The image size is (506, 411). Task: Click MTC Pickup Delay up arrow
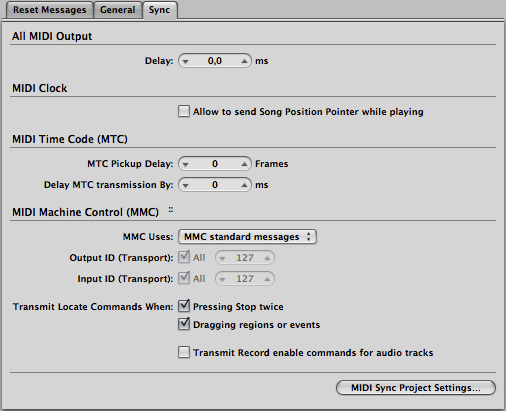point(244,164)
